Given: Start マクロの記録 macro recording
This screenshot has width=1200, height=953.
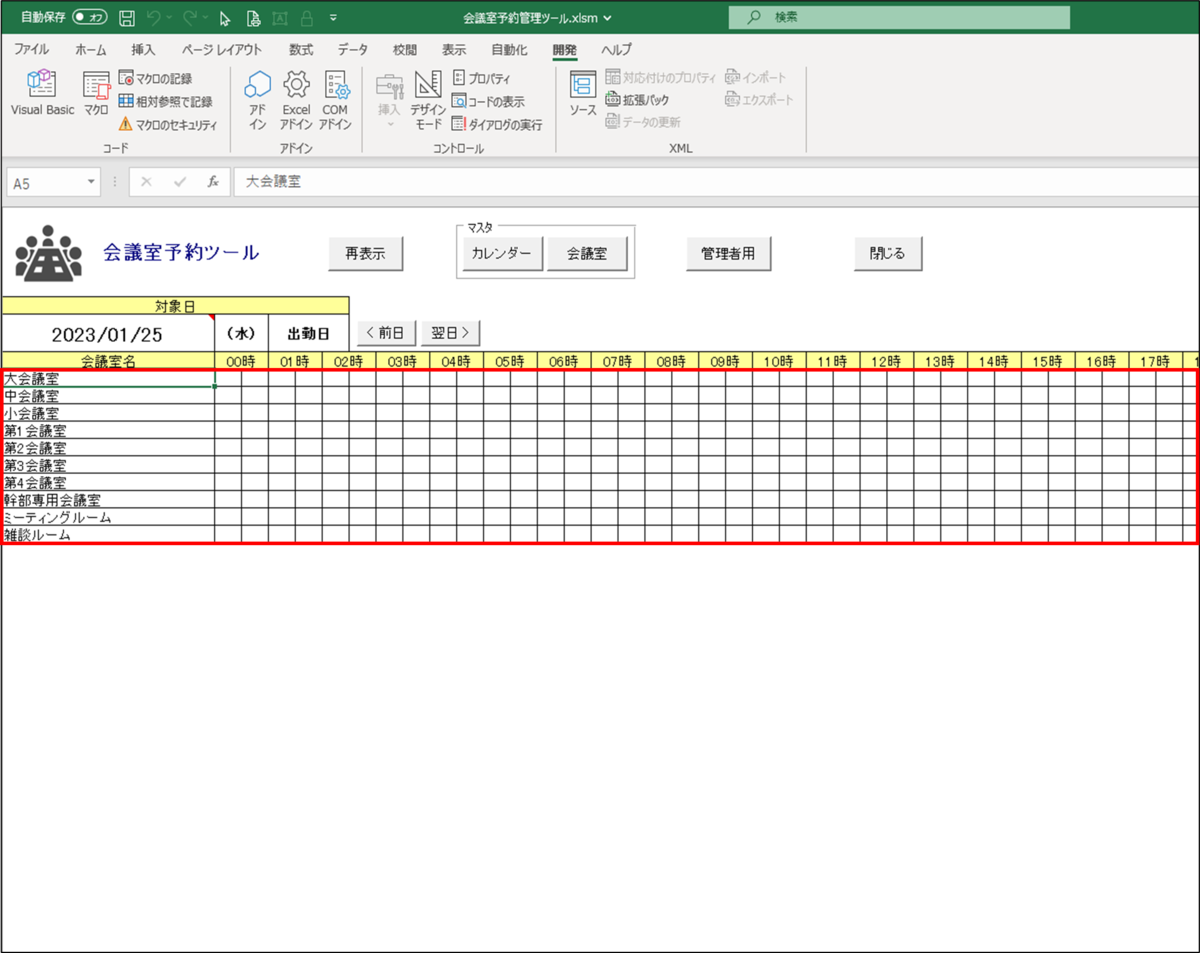Looking at the screenshot, I should [x=156, y=78].
